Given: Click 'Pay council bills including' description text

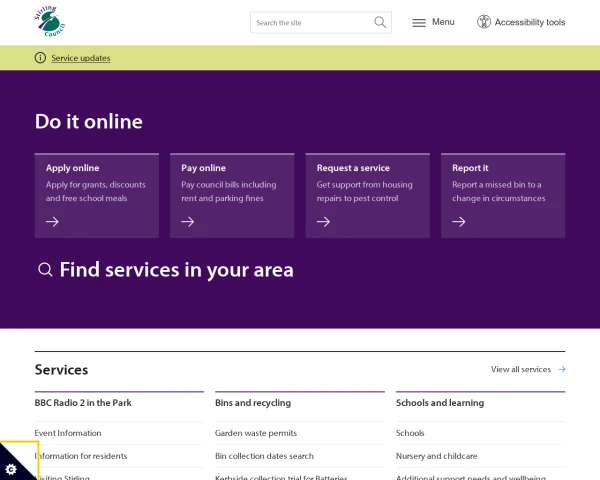Looking at the screenshot, I should 229,185.
